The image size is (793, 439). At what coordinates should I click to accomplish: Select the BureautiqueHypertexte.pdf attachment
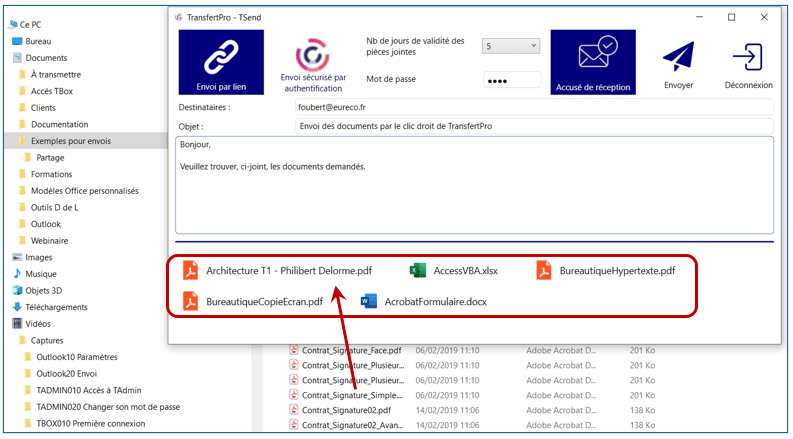[x=616, y=270]
